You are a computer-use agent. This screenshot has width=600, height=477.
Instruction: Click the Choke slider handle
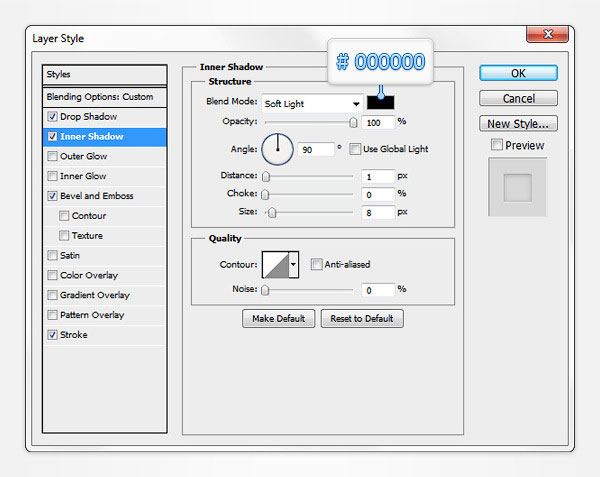click(x=265, y=195)
